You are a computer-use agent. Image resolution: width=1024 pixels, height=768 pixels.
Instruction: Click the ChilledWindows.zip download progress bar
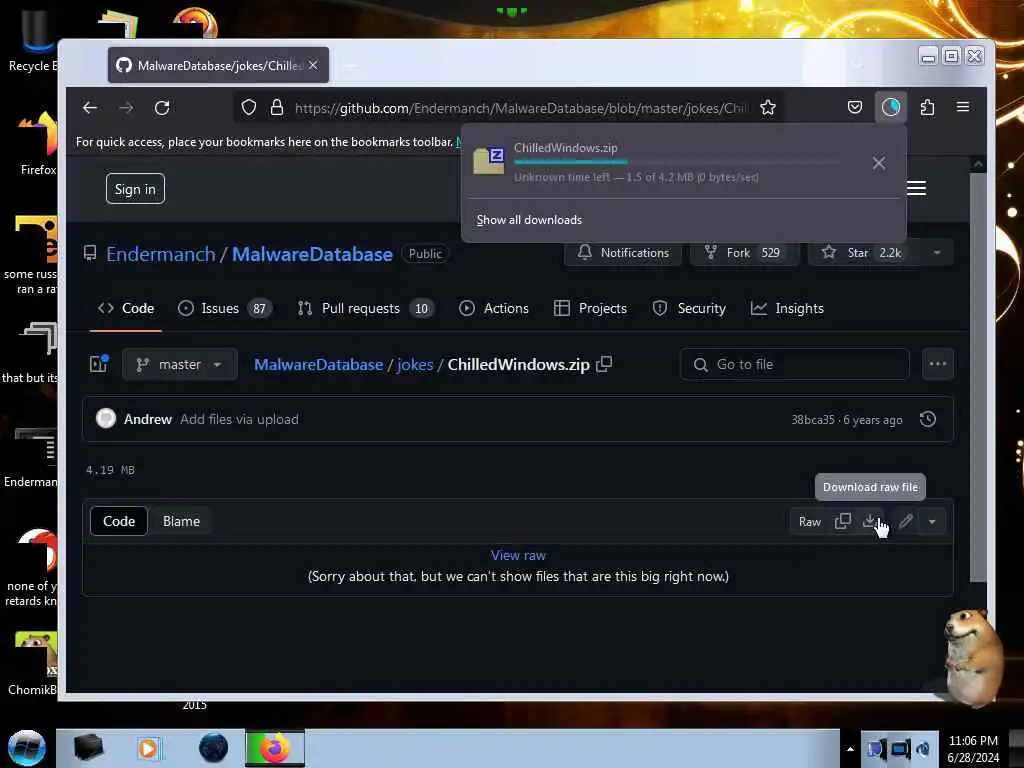(x=675, y=162)
